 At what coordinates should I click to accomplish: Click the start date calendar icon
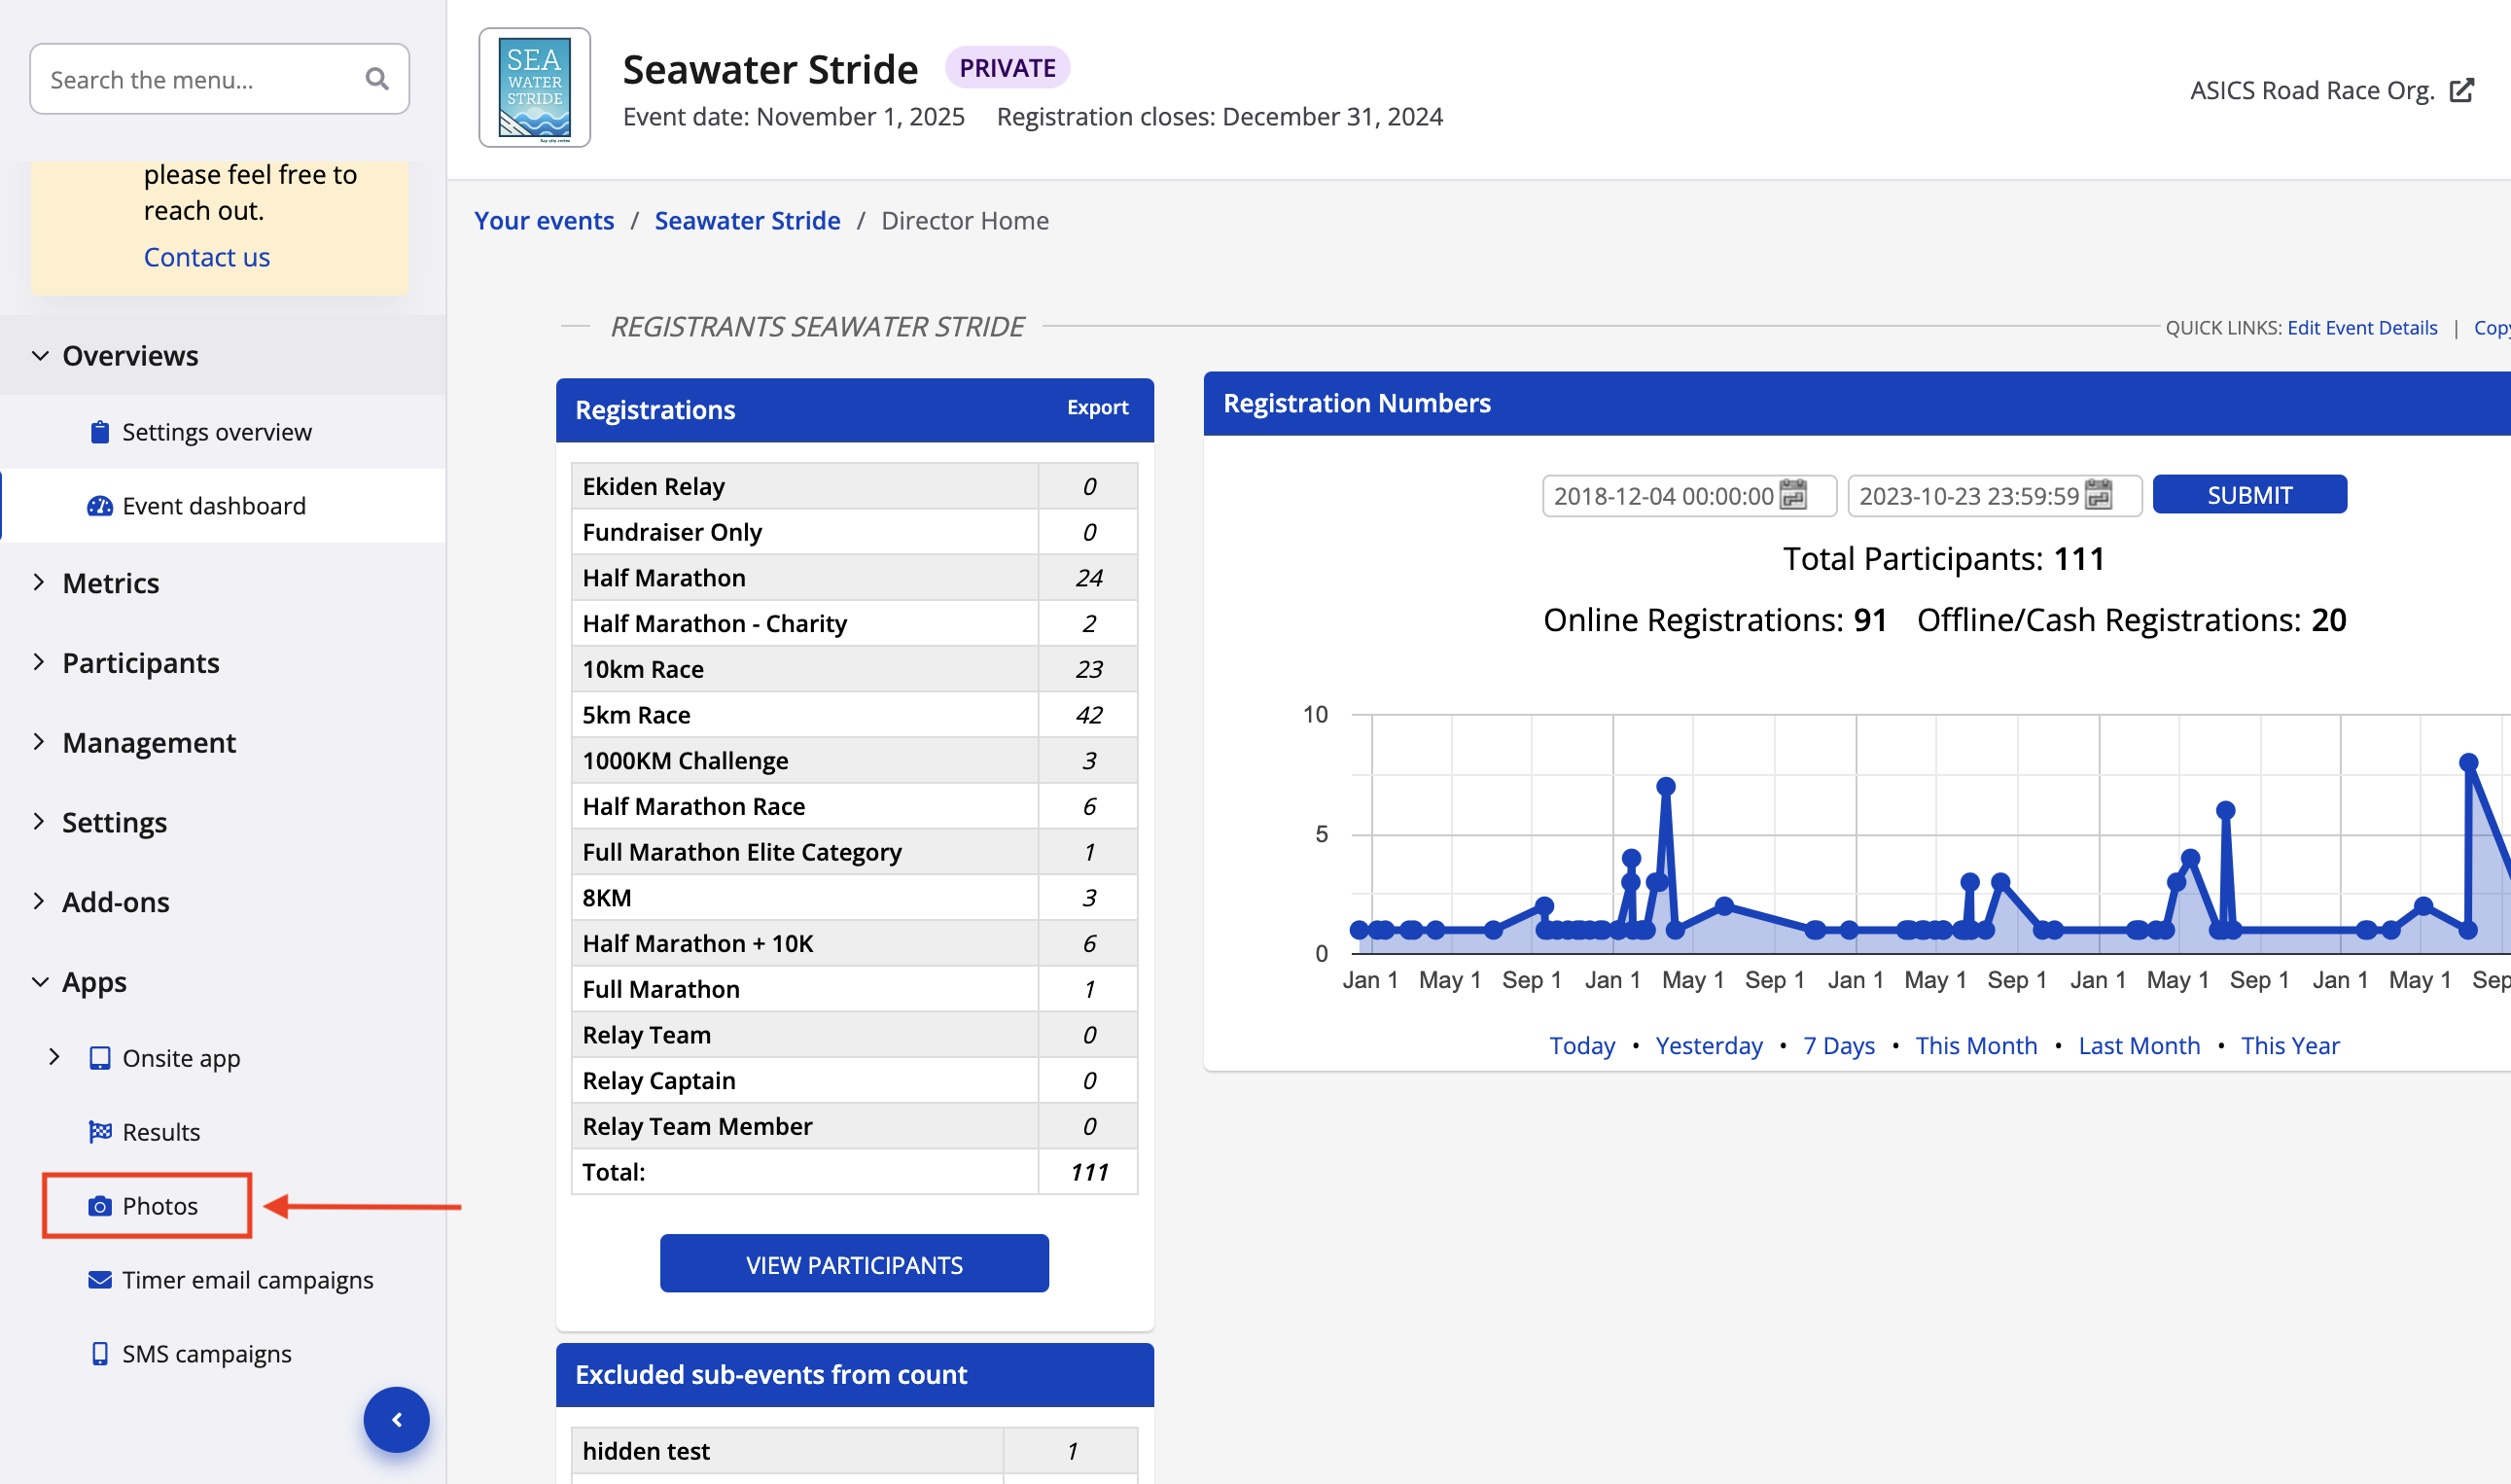(x=1793, y=495)
